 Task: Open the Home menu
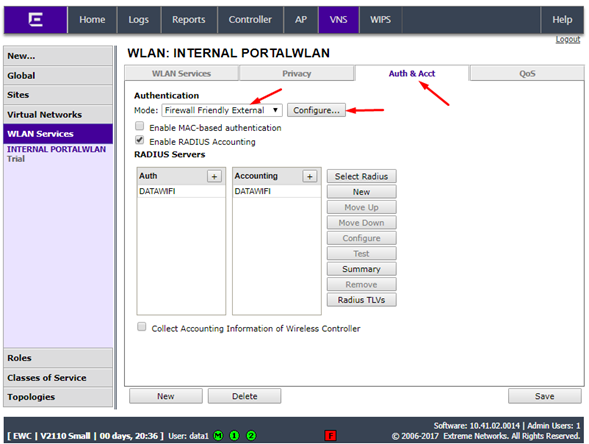point(92,20)
